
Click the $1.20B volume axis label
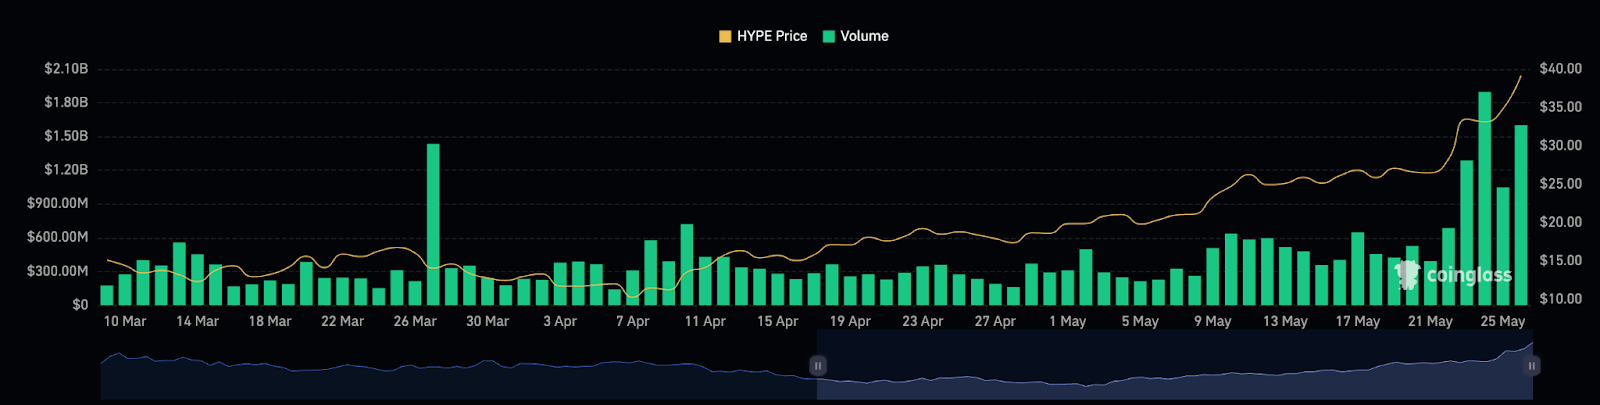coord(66,170)
